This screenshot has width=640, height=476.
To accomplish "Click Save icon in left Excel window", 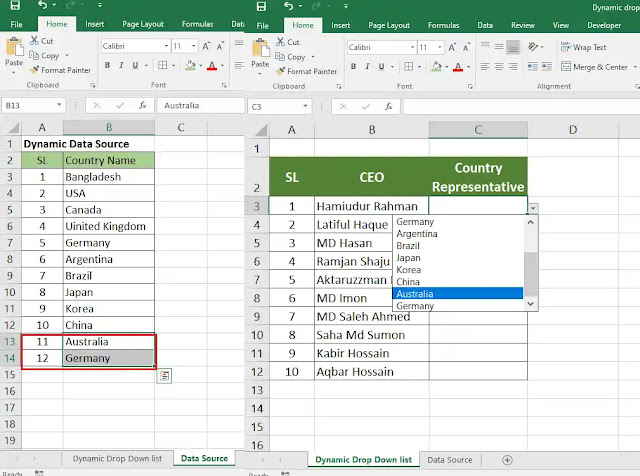I will [15, 5].
